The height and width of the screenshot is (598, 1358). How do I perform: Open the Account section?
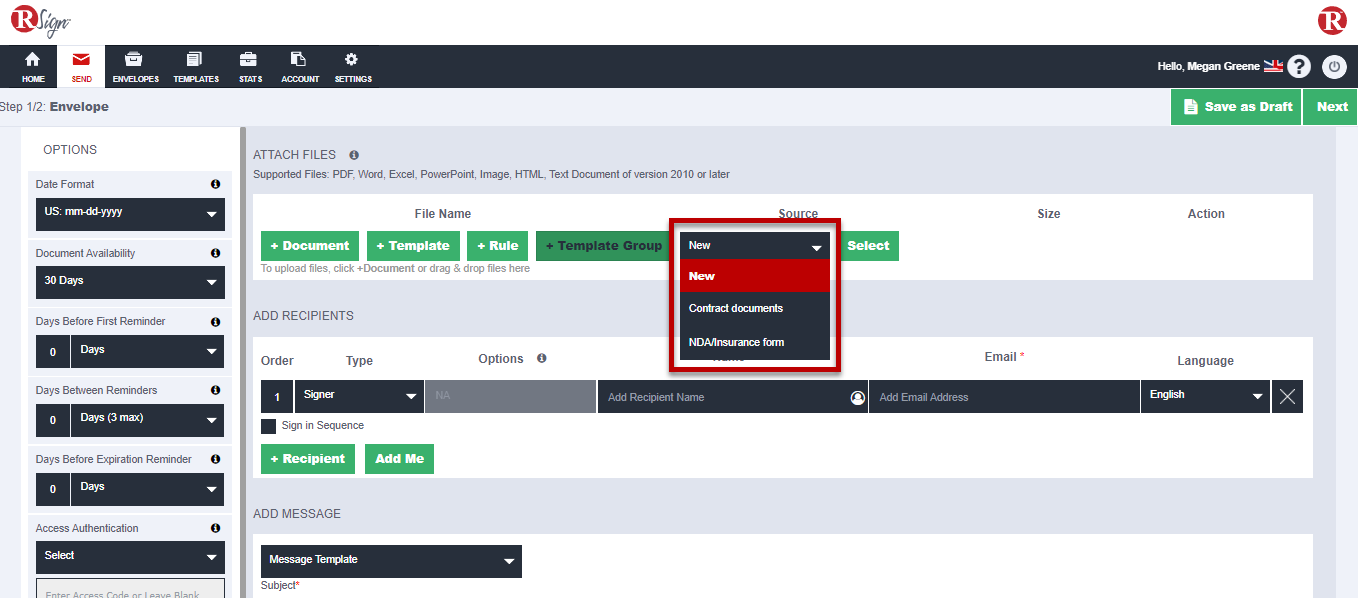299,66
